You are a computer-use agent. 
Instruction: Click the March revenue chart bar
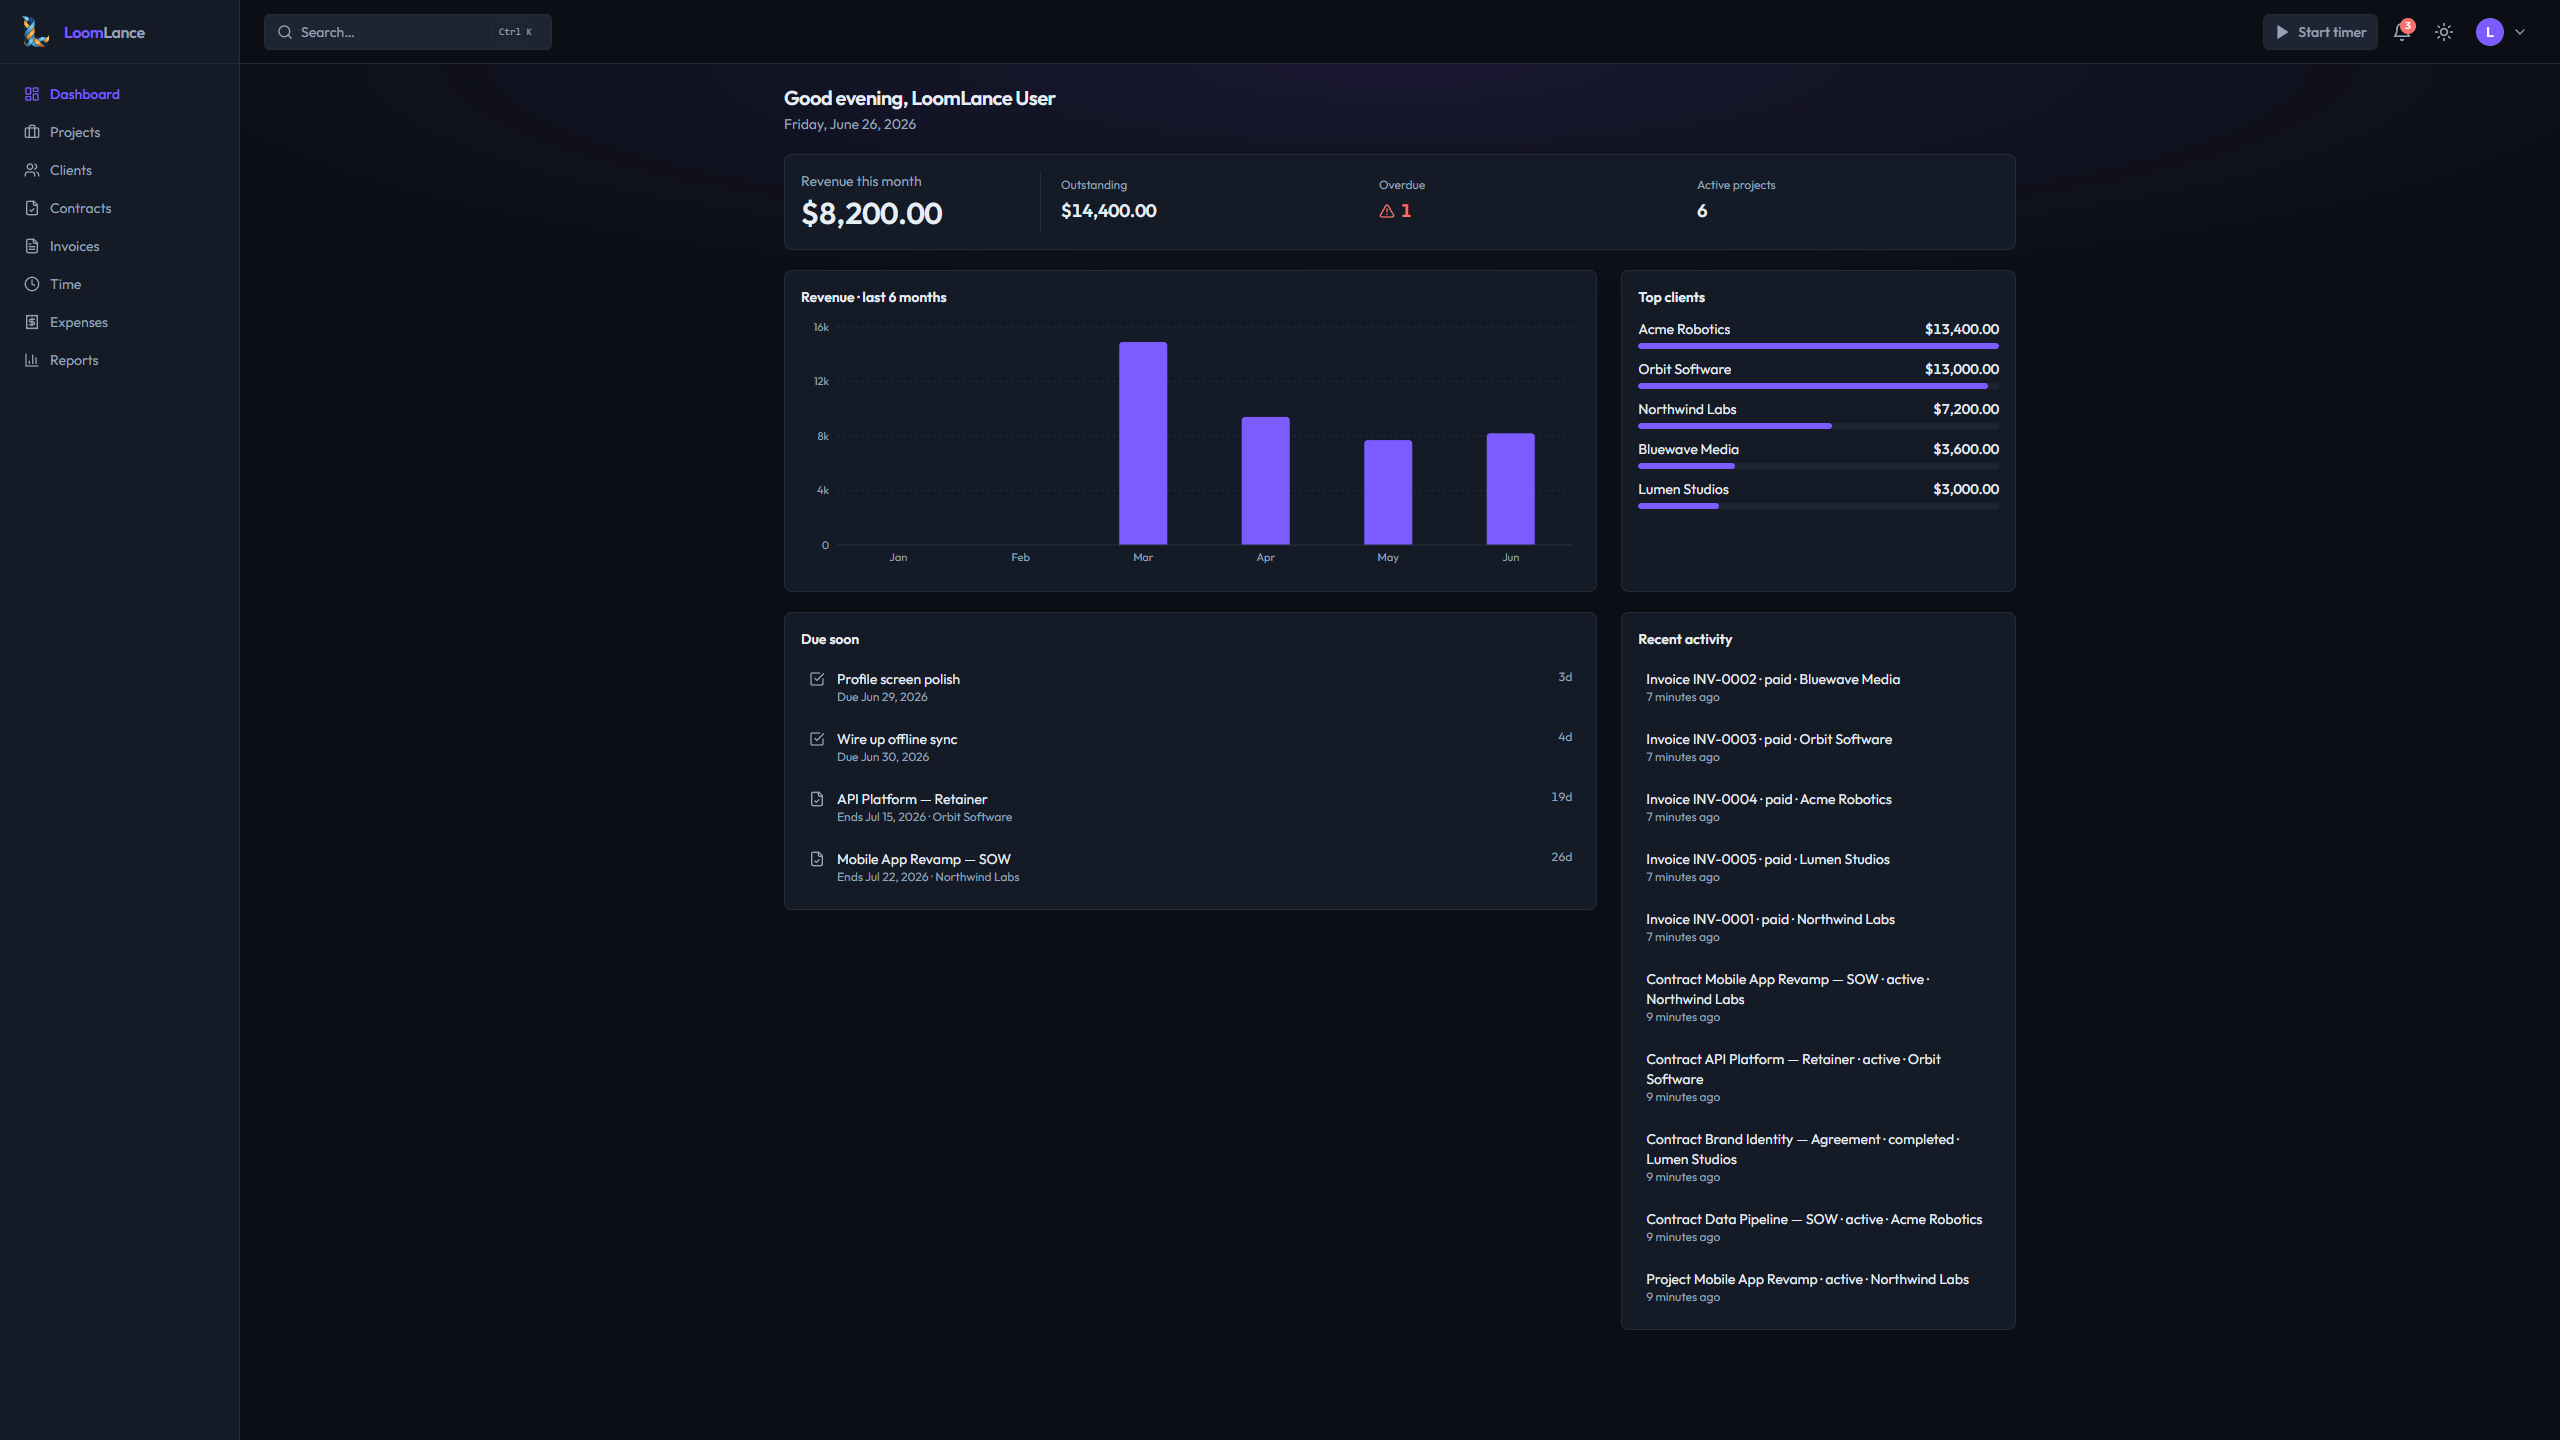pos(1143,443)
